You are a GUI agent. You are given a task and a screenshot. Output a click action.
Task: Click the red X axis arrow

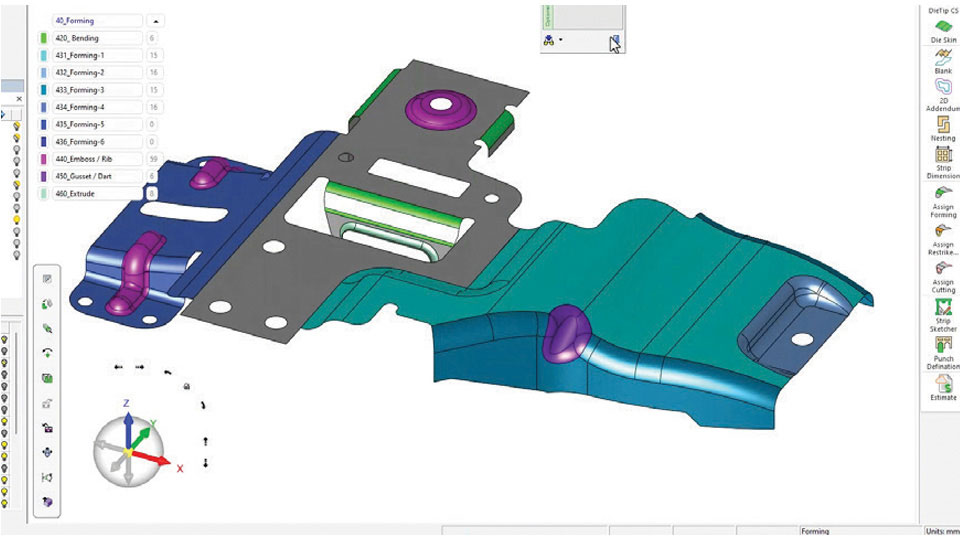pyautogui.click(x=153, y=458)
